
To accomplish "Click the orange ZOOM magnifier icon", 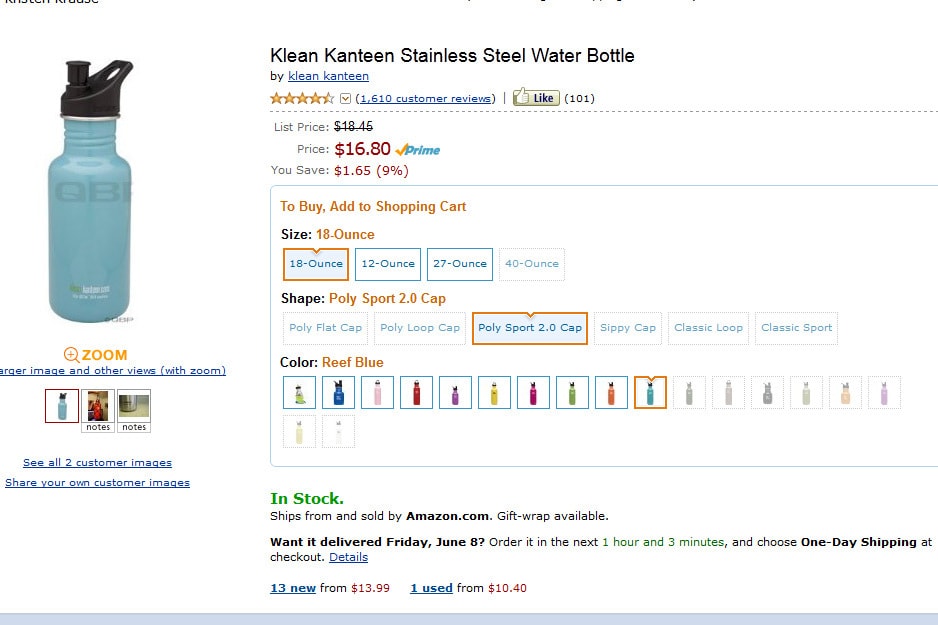I will pos(72,354).
